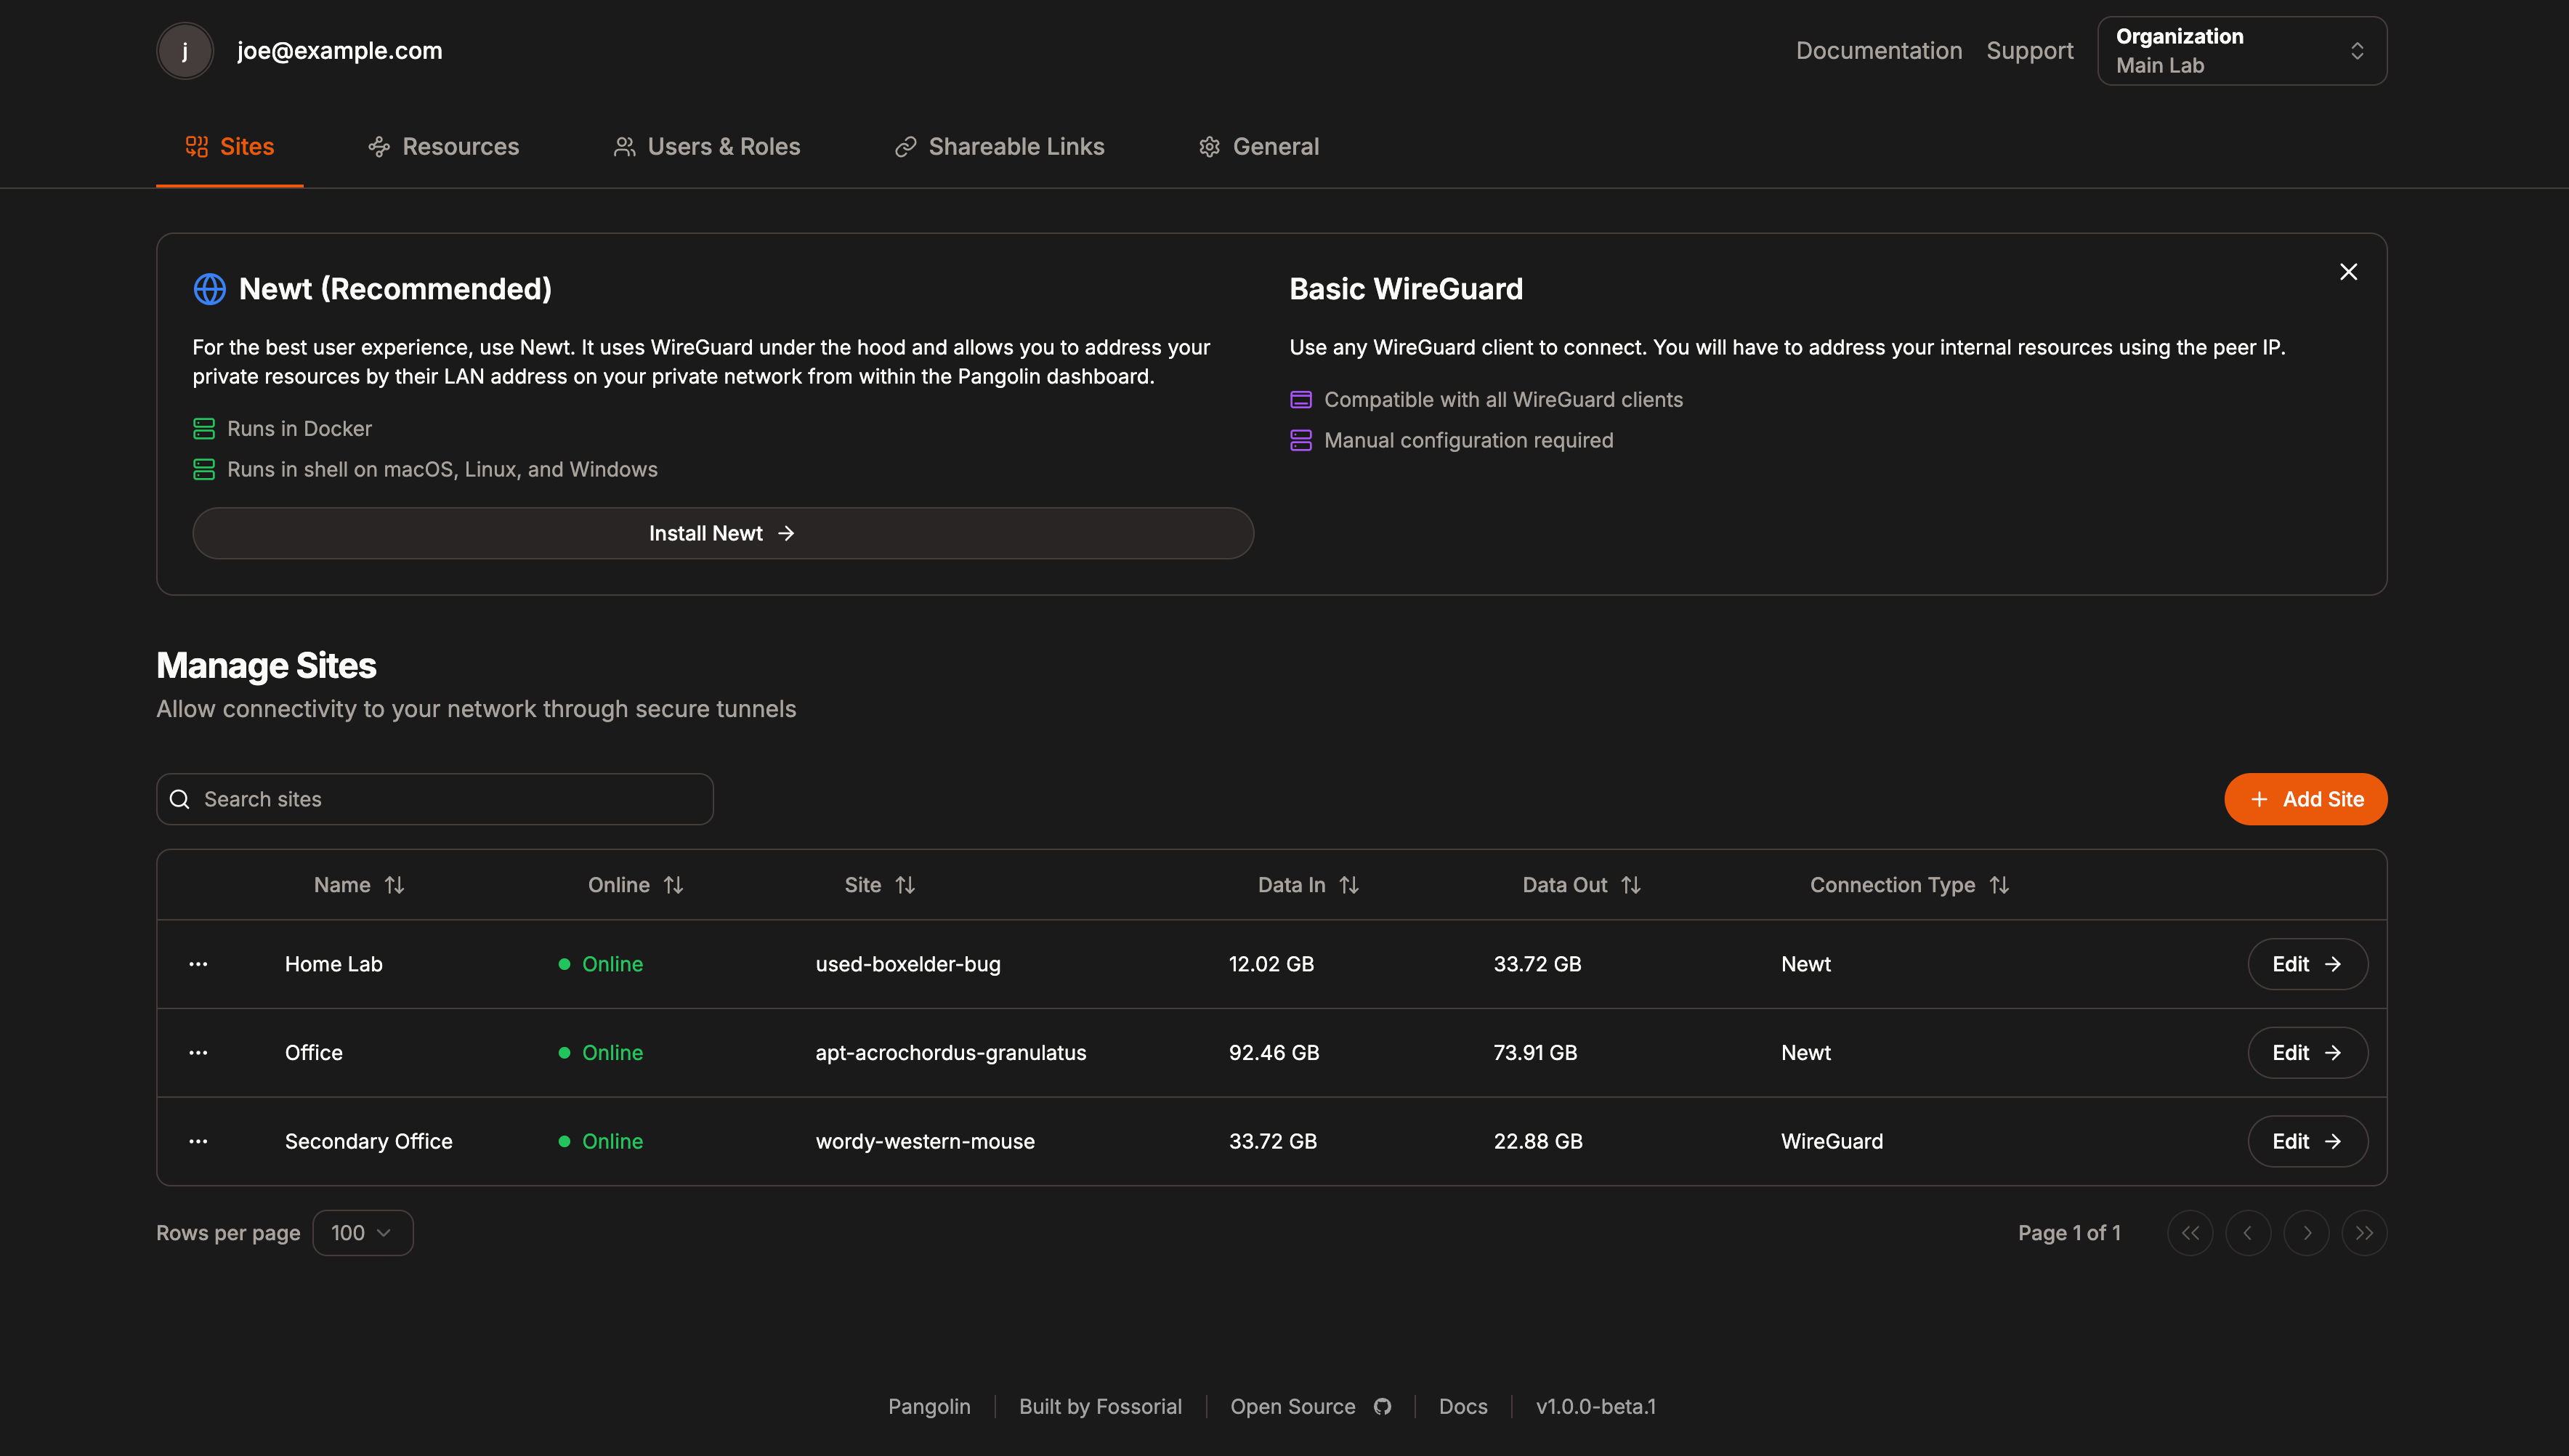This screenshot has height=1456, width=2569.
Task: Click the last page double-chevron icon
Action: (2364, 1232)
